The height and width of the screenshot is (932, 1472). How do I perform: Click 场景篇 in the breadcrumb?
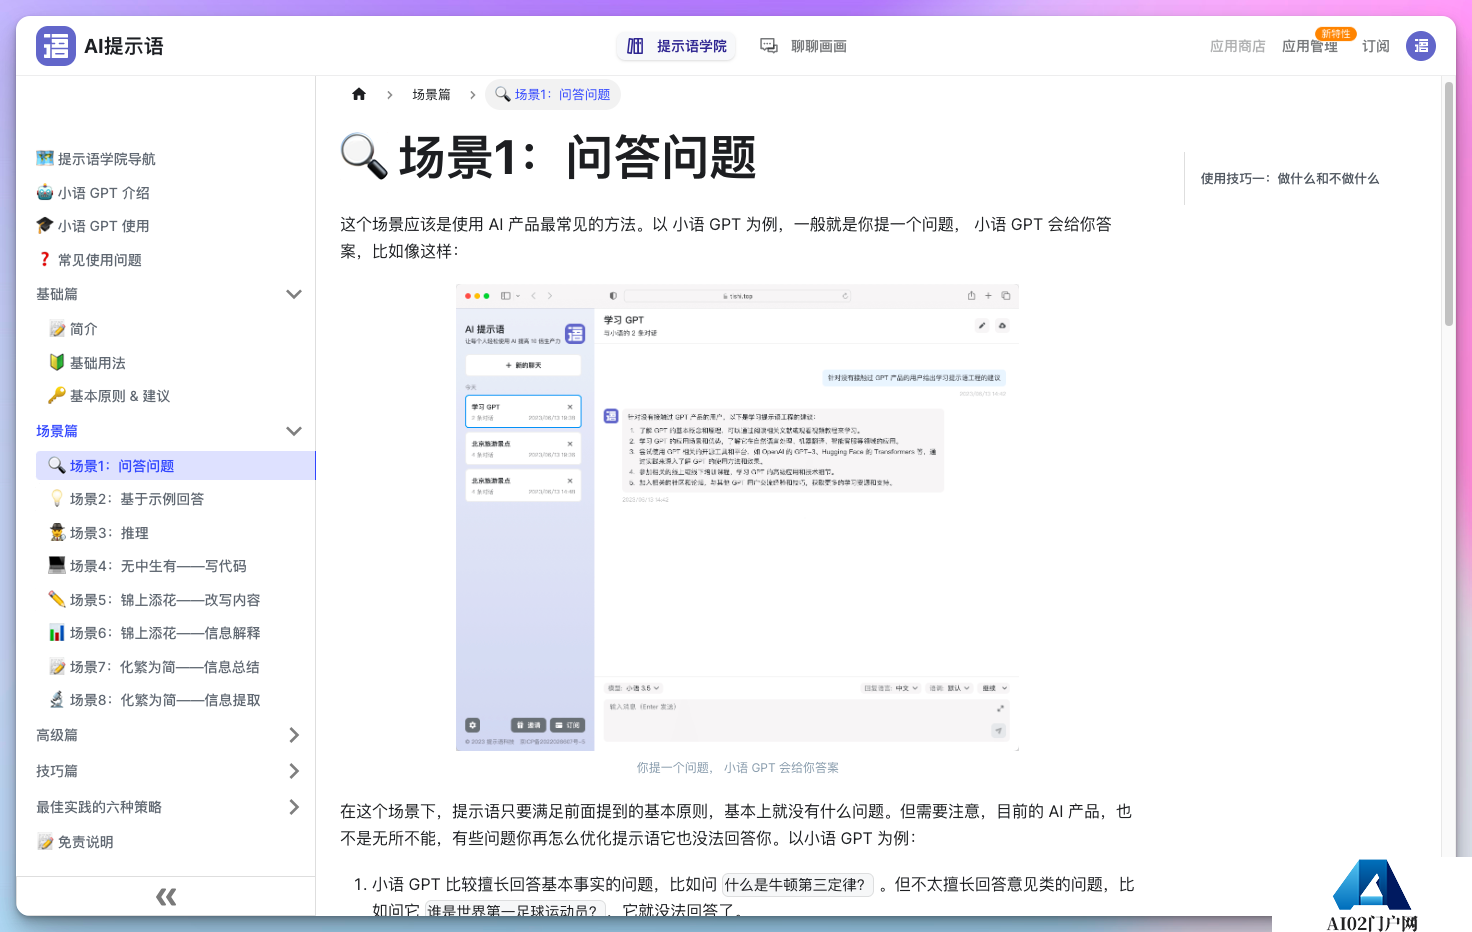(x=431, y=95)
